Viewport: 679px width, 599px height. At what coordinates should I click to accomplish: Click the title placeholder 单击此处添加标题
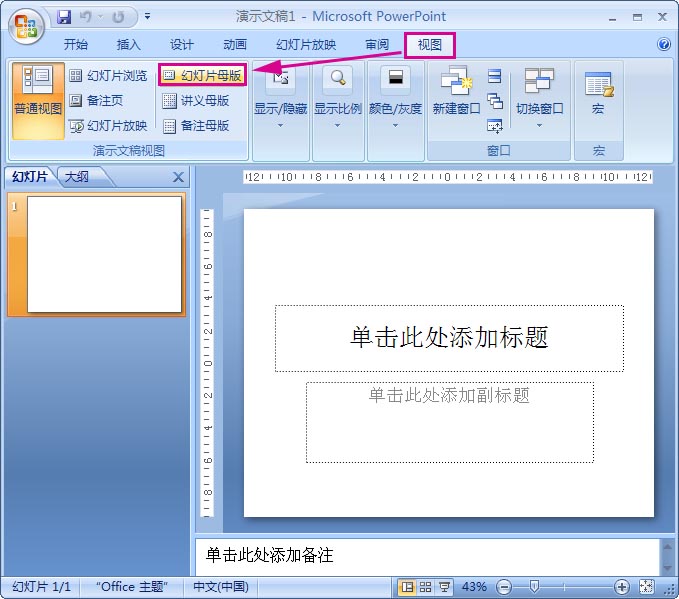click(x=449, y=338)
